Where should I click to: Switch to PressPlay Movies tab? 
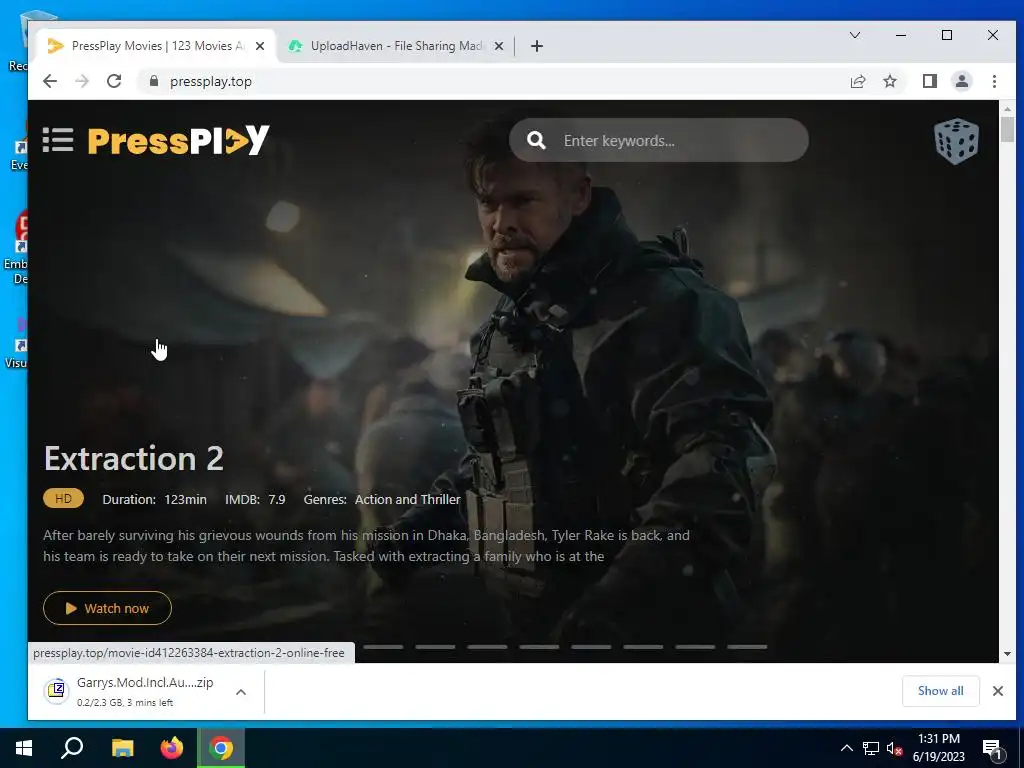coord(156,46)
